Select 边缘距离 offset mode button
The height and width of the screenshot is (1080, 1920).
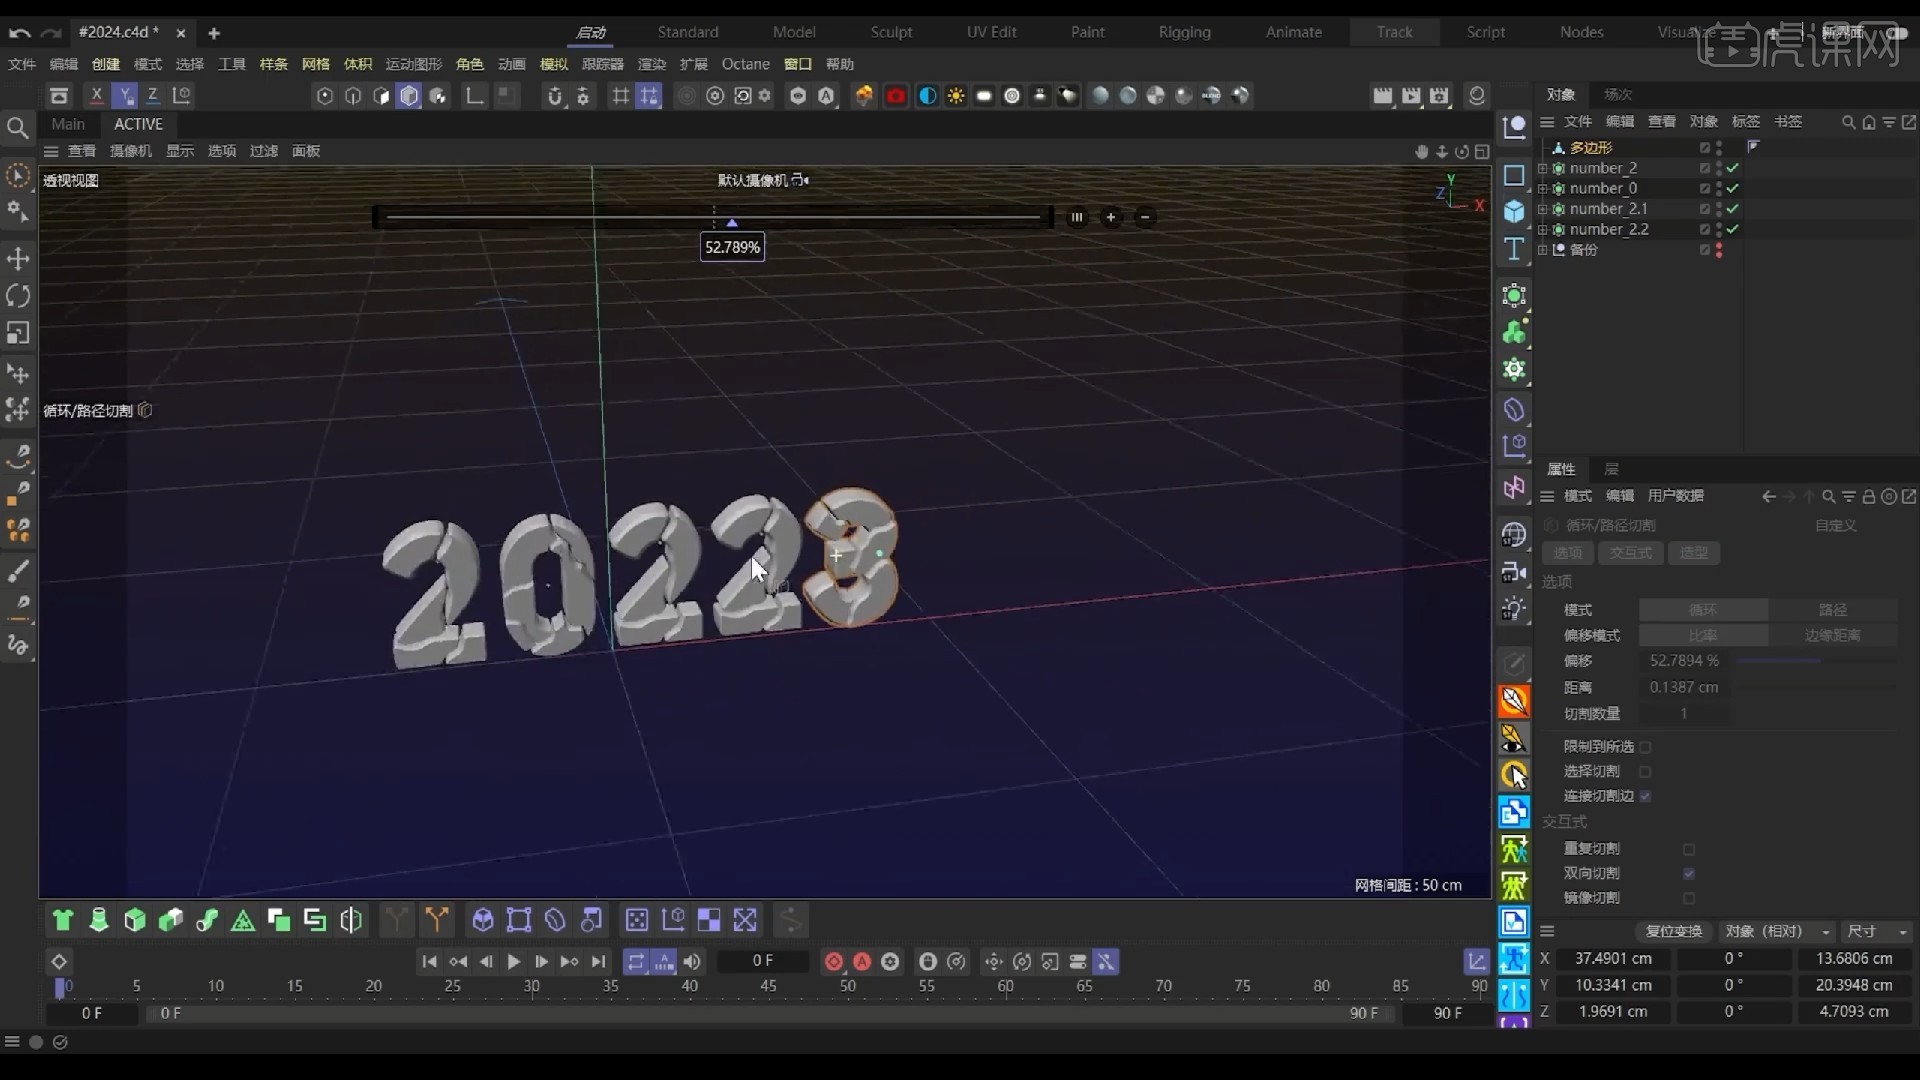click(1832, 636)
